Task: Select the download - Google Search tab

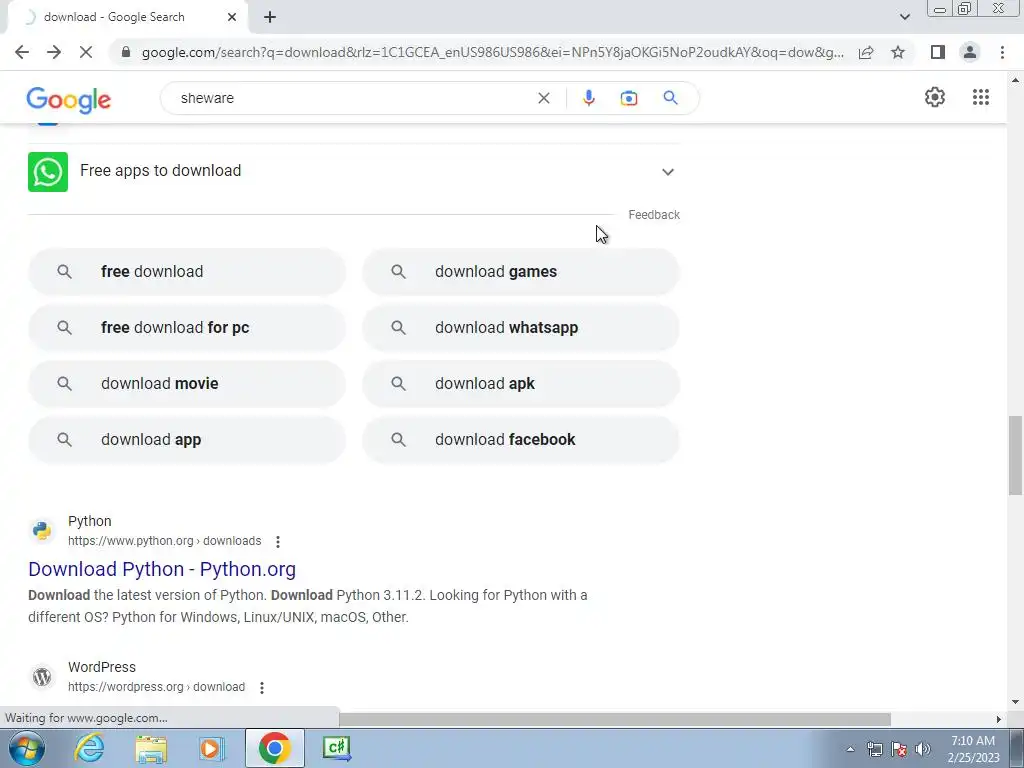Action: (114, 17)
